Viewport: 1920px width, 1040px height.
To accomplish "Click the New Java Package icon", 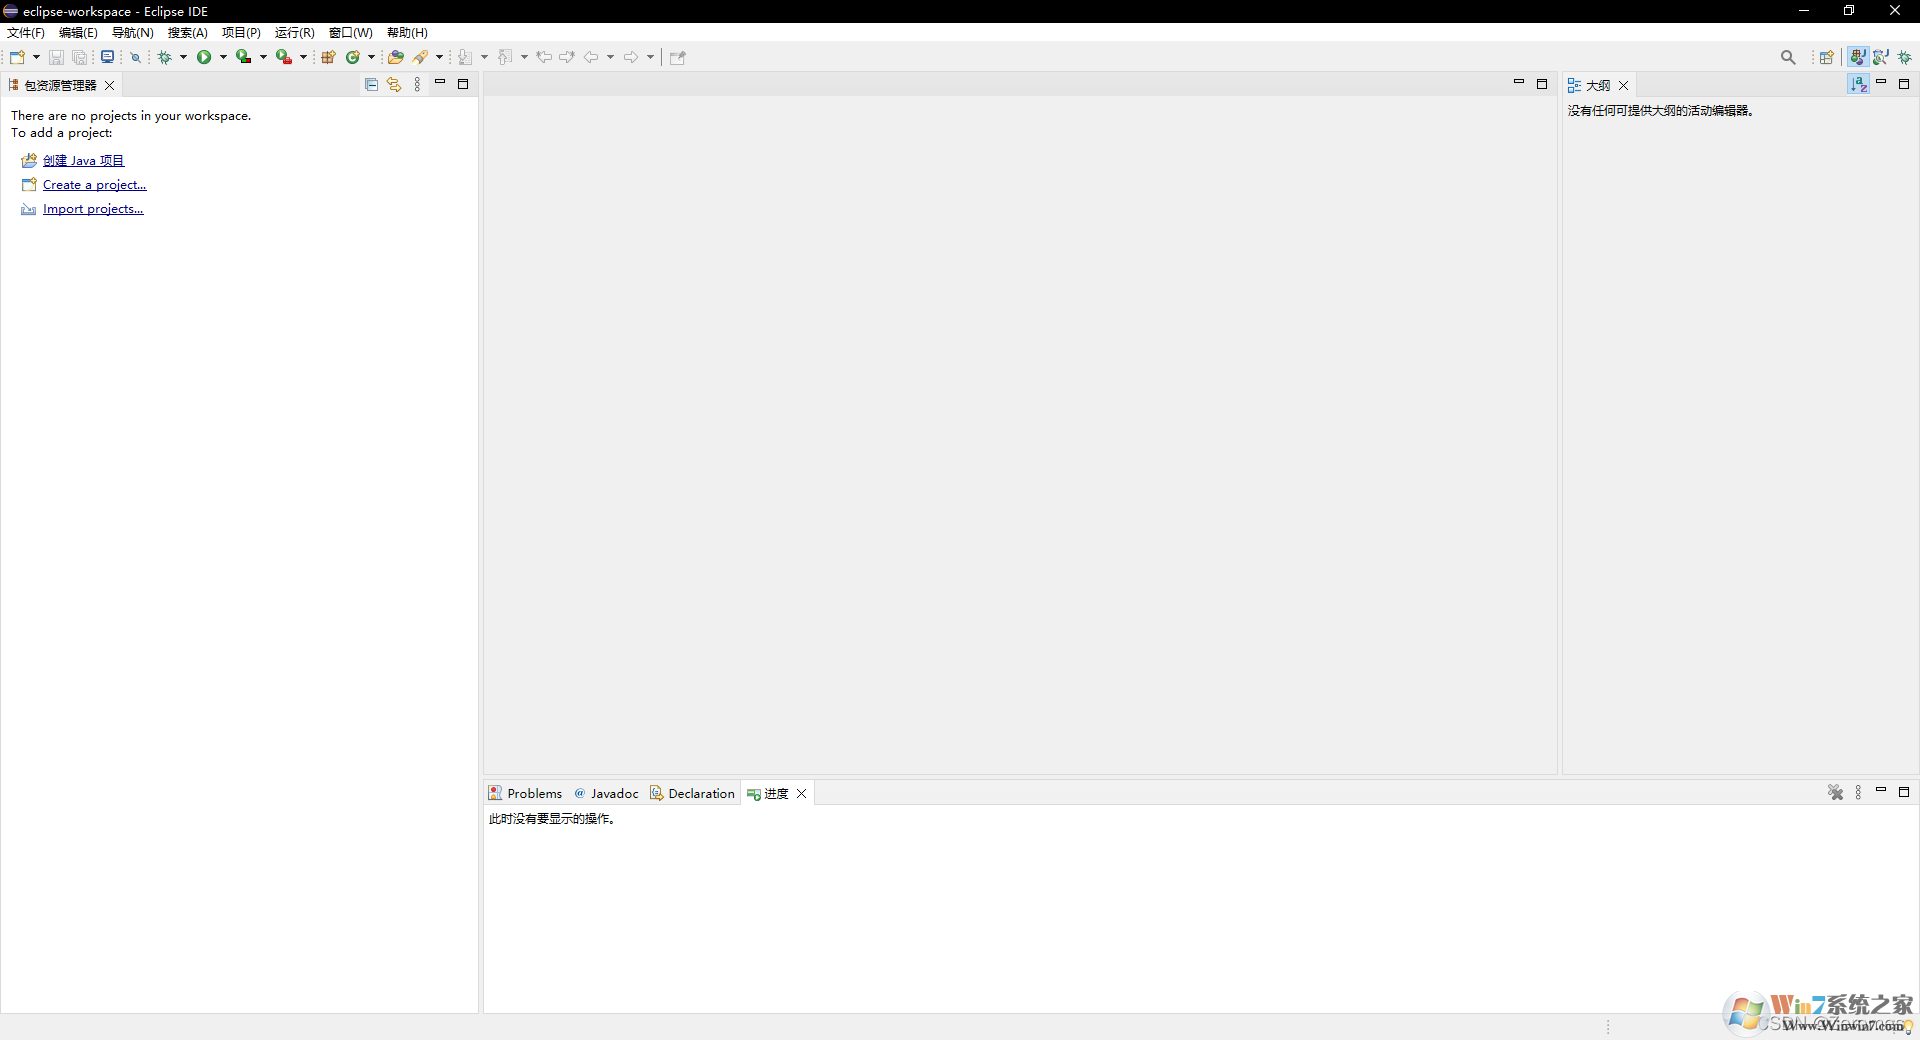I will pos(328,57).
